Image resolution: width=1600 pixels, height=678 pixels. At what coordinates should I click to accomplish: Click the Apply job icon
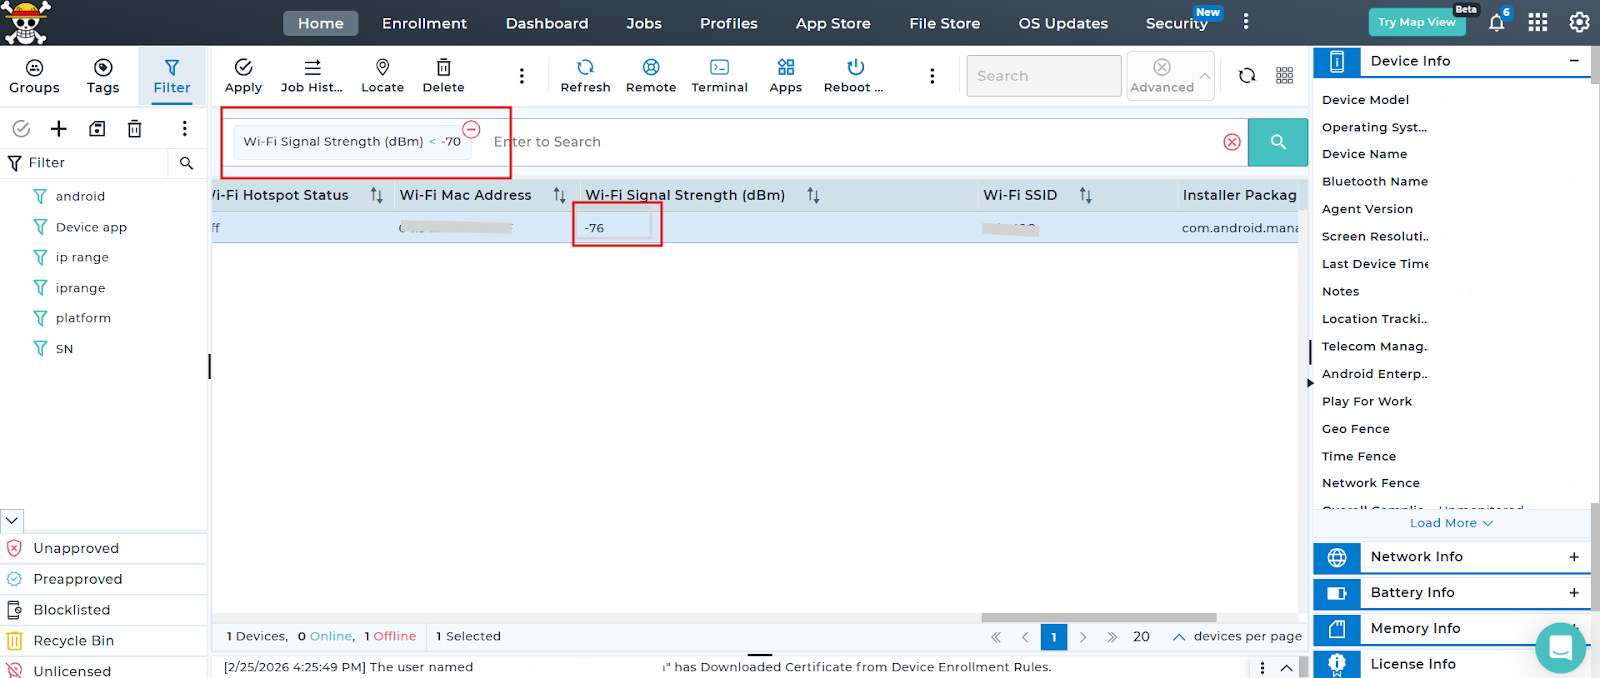click(x=243, y=67)
